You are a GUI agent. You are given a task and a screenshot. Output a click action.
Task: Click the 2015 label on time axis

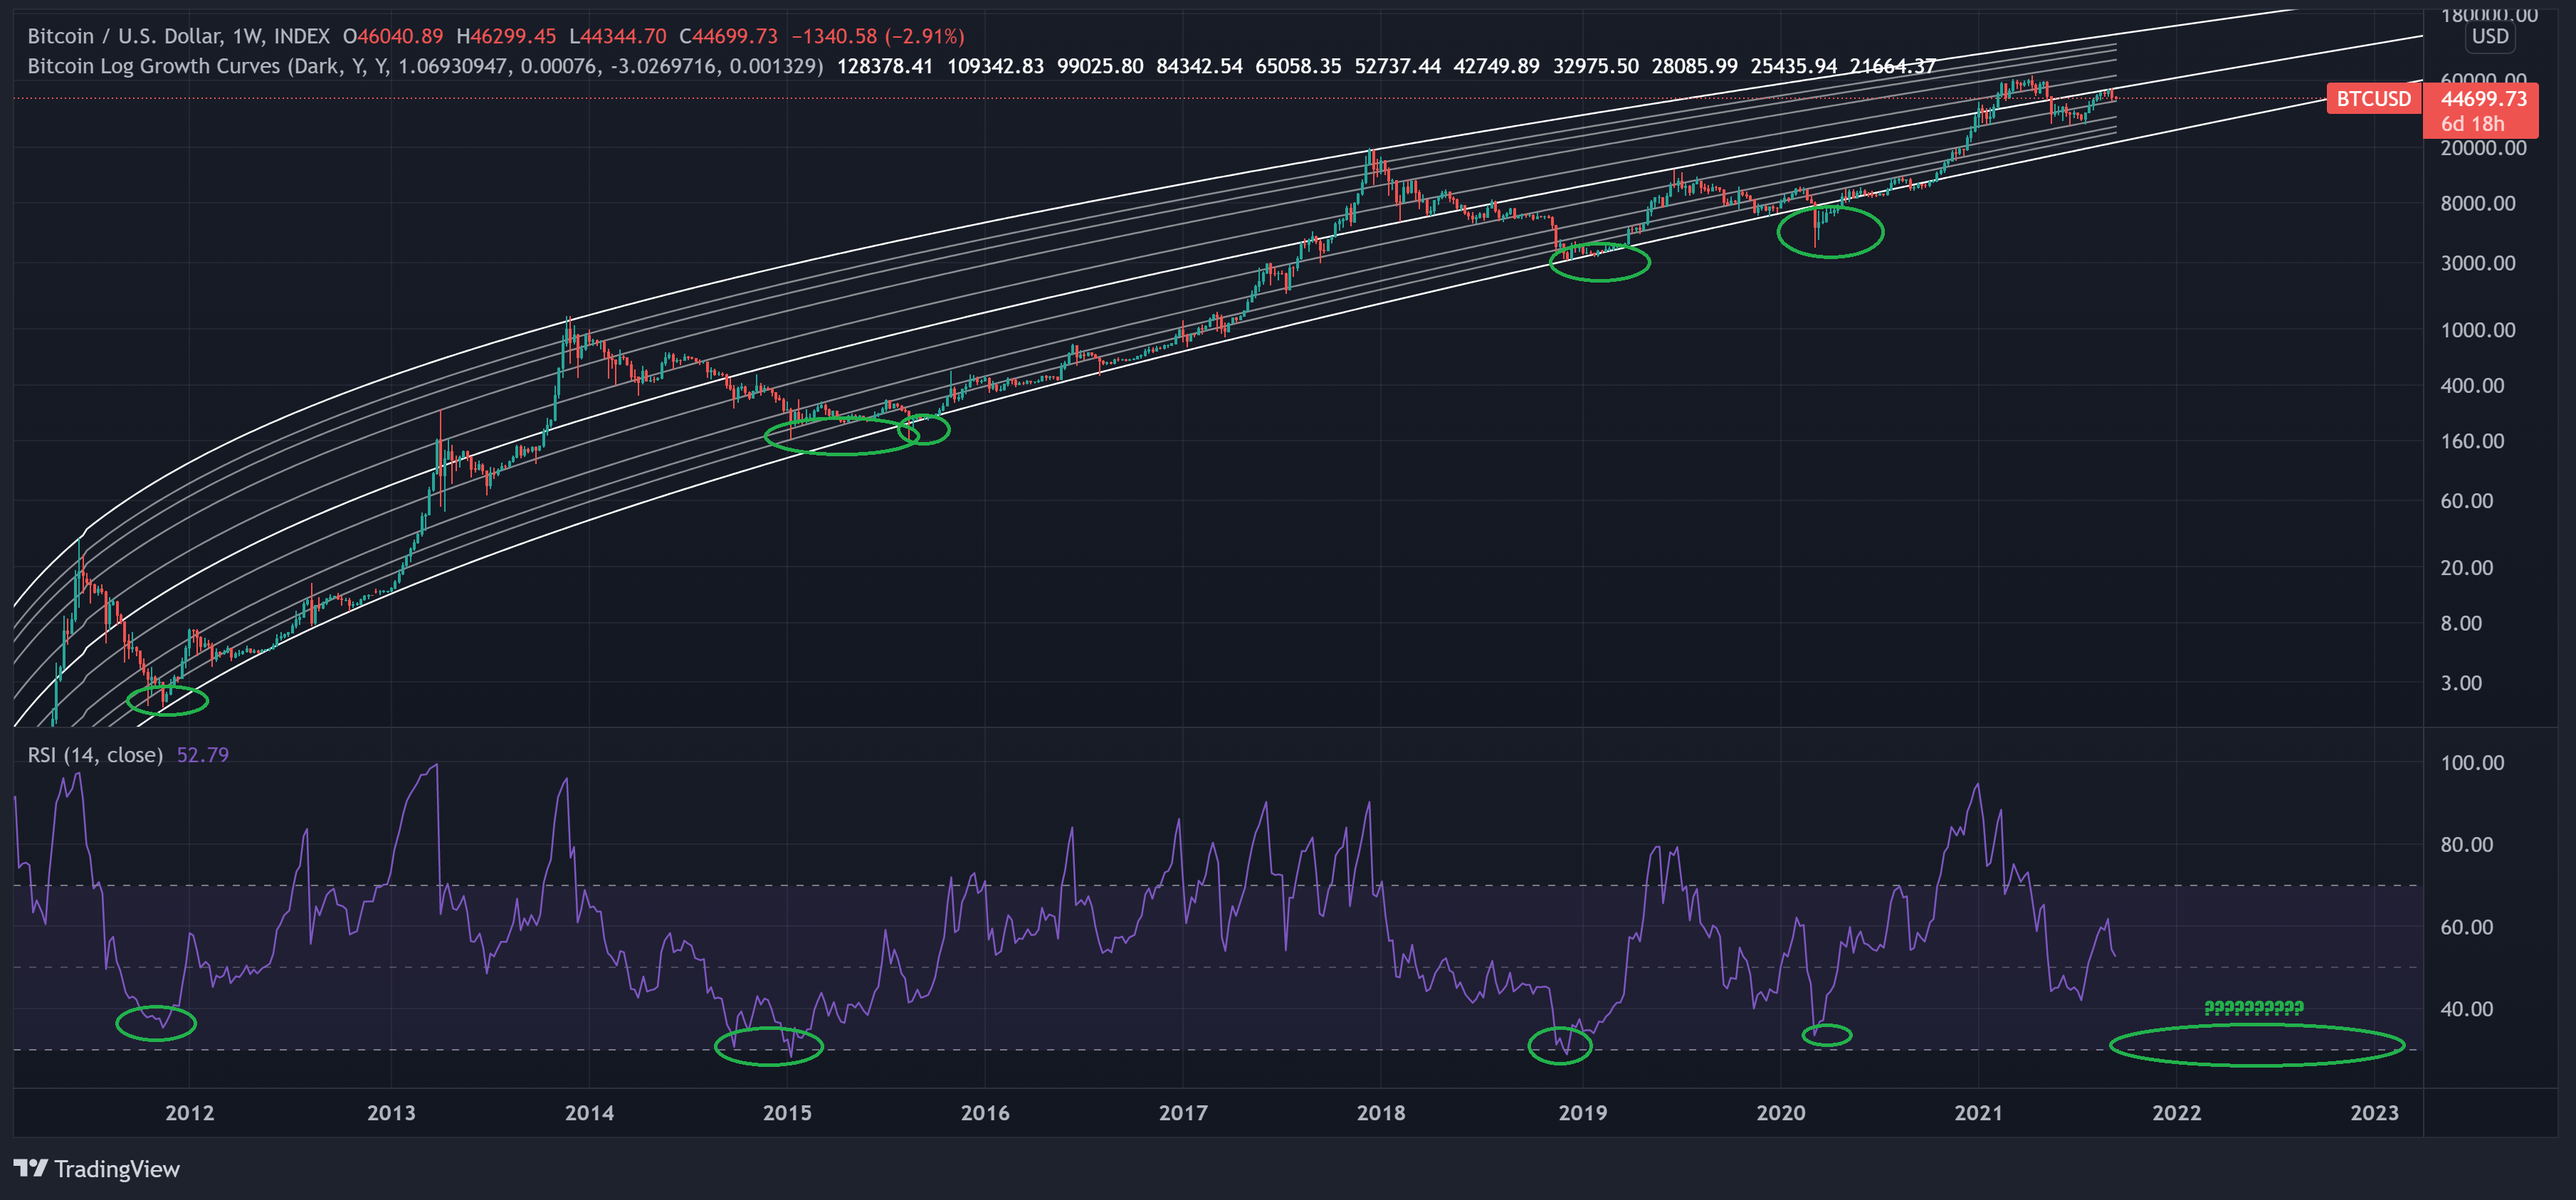coord(787,1113)
